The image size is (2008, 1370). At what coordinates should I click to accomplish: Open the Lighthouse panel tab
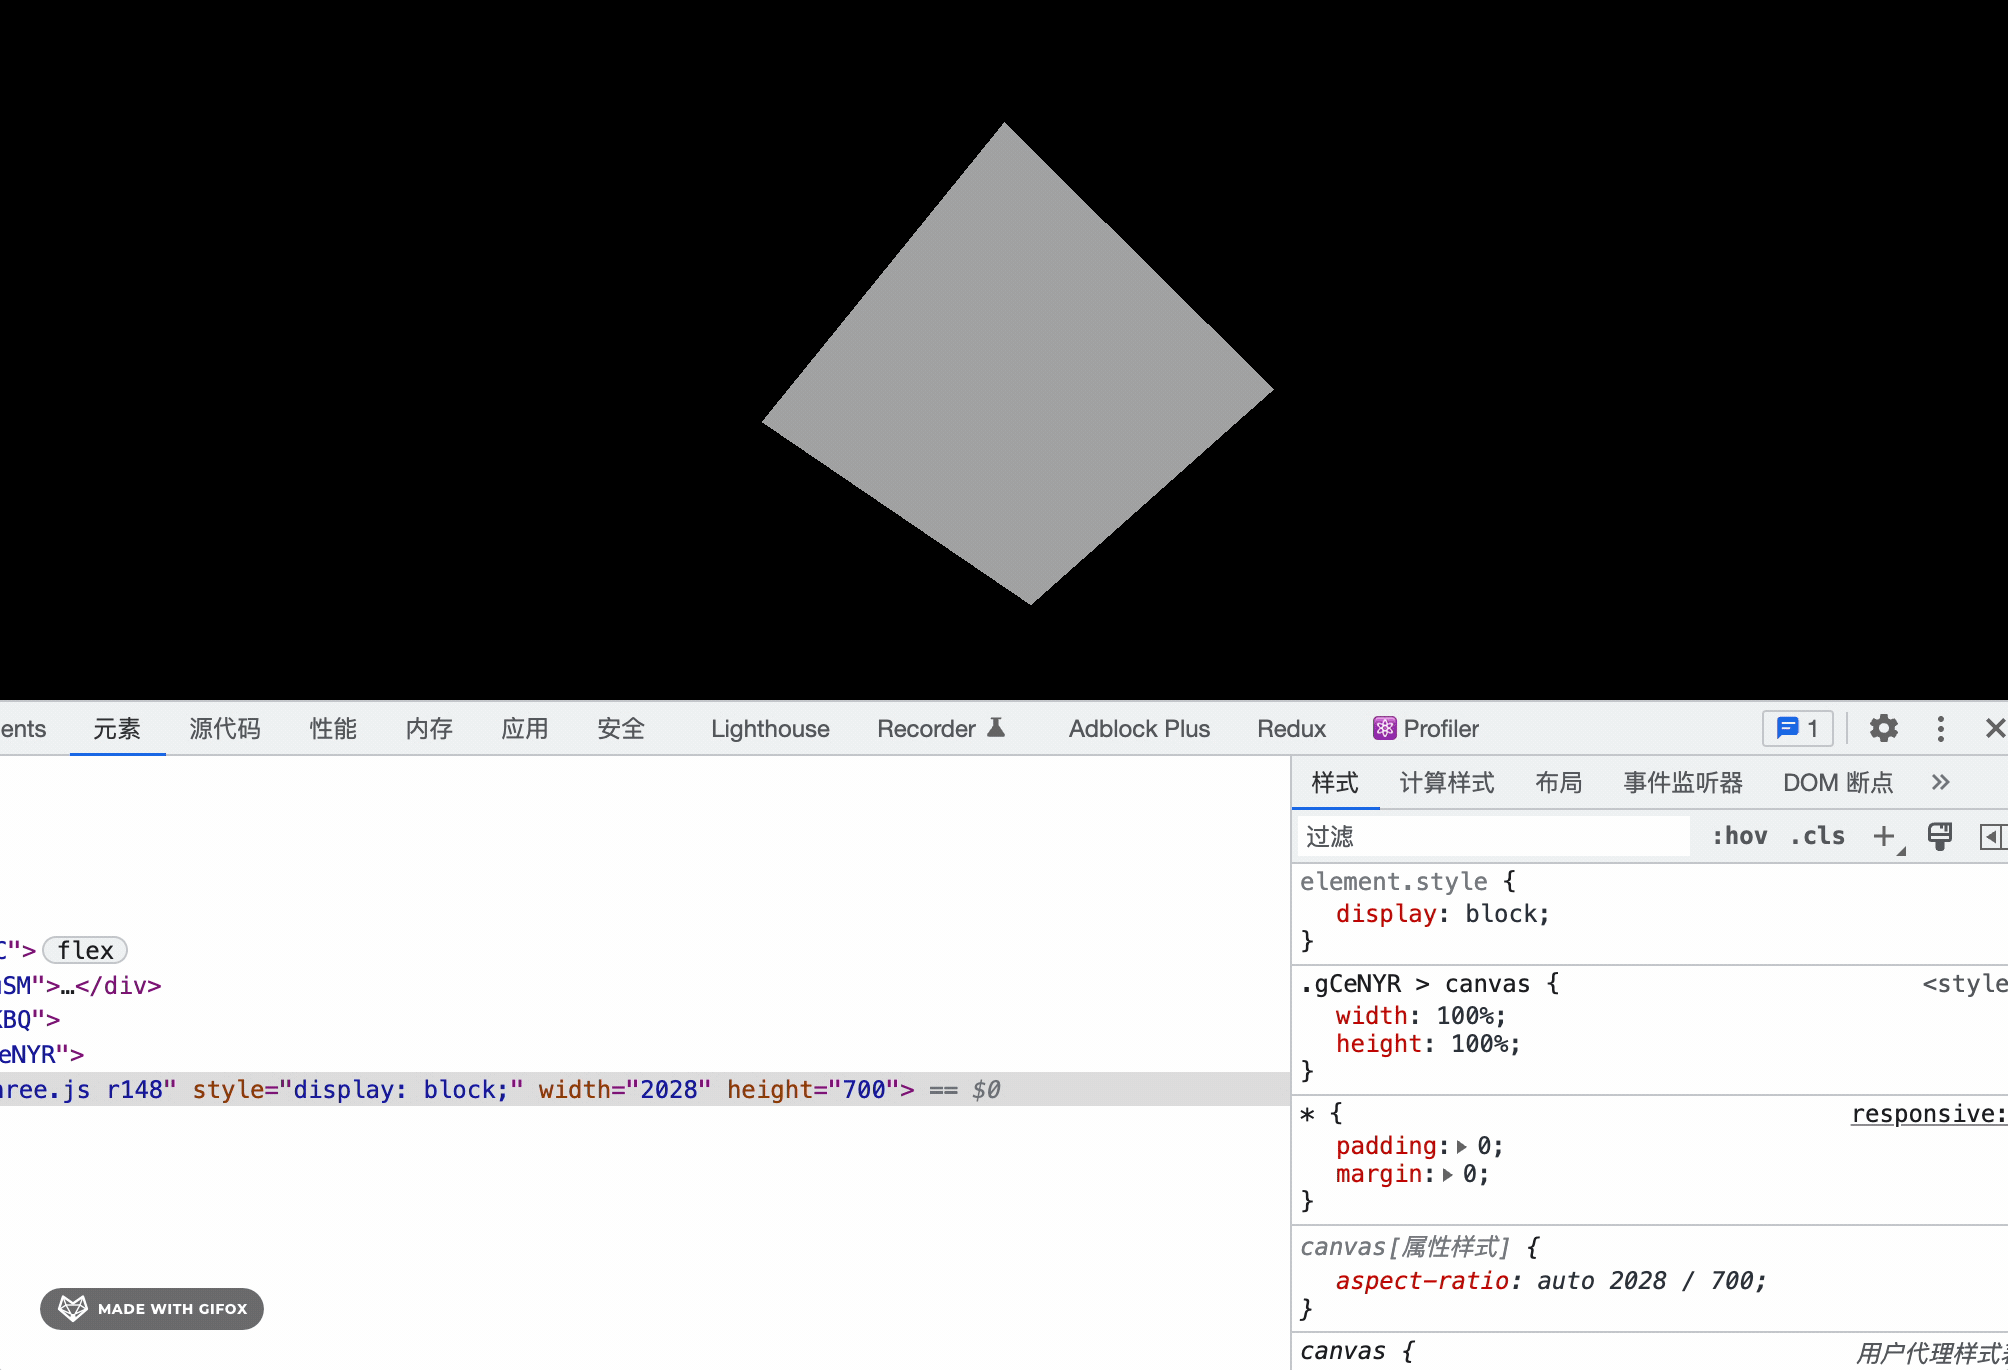tap(769, 729)
